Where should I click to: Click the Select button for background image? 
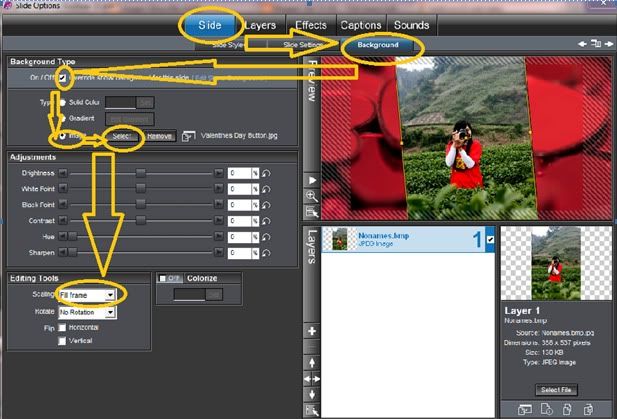tap(120, 136)
